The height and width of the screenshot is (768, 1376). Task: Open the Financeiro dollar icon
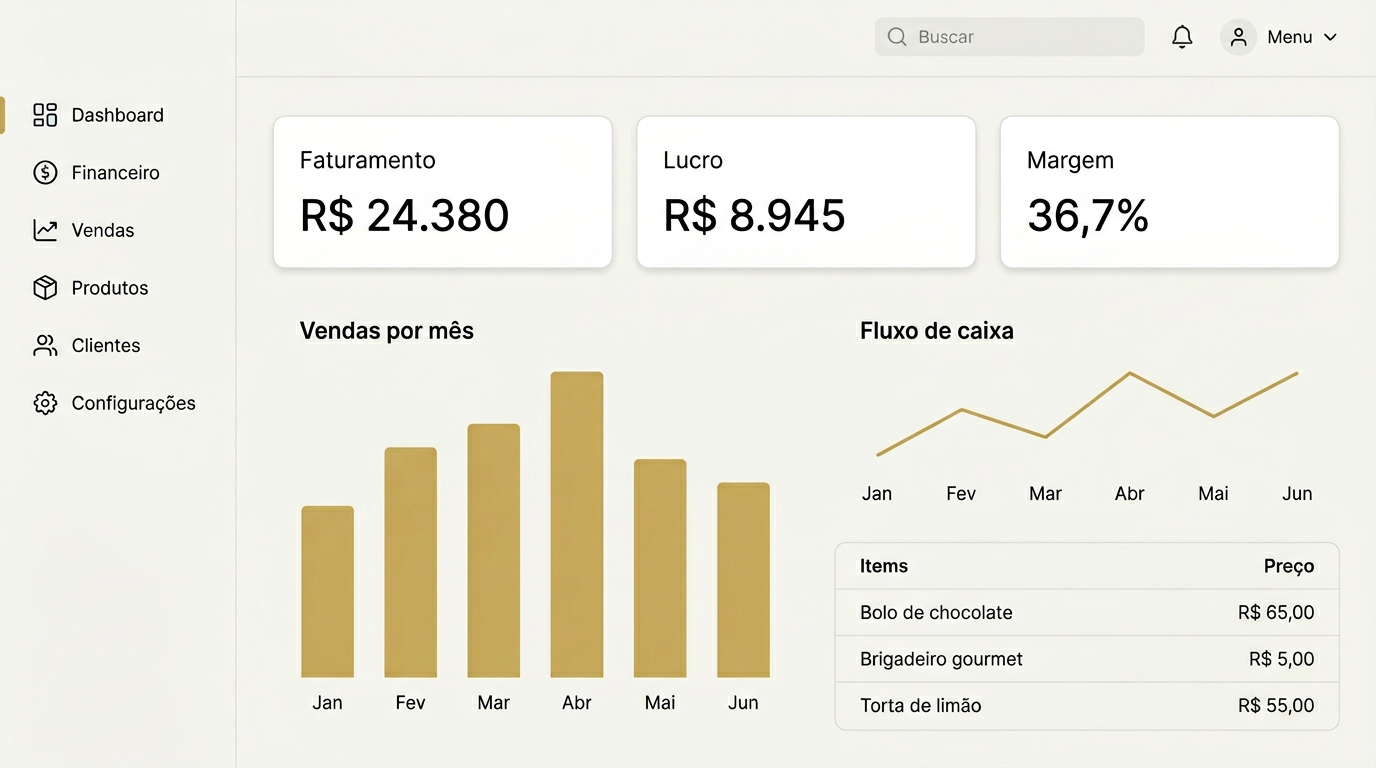[x=44, y=172]
